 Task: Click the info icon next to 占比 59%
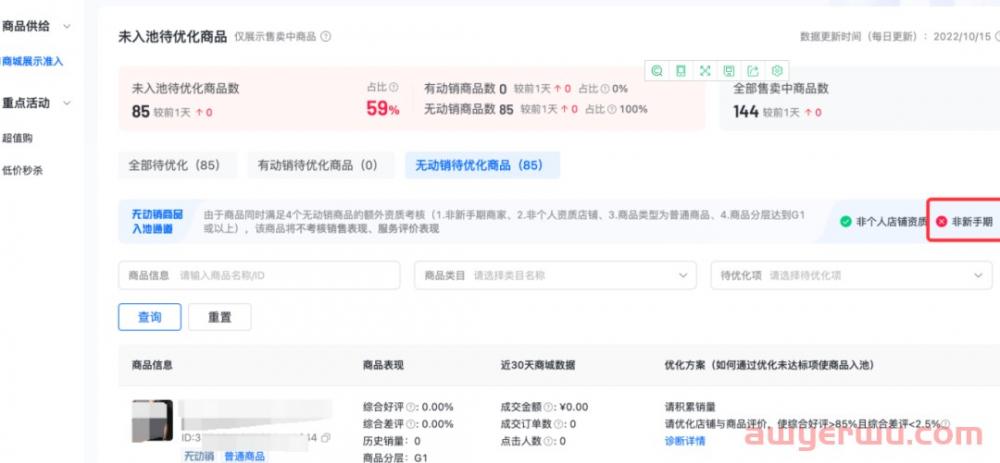click(x=394, y=88)
